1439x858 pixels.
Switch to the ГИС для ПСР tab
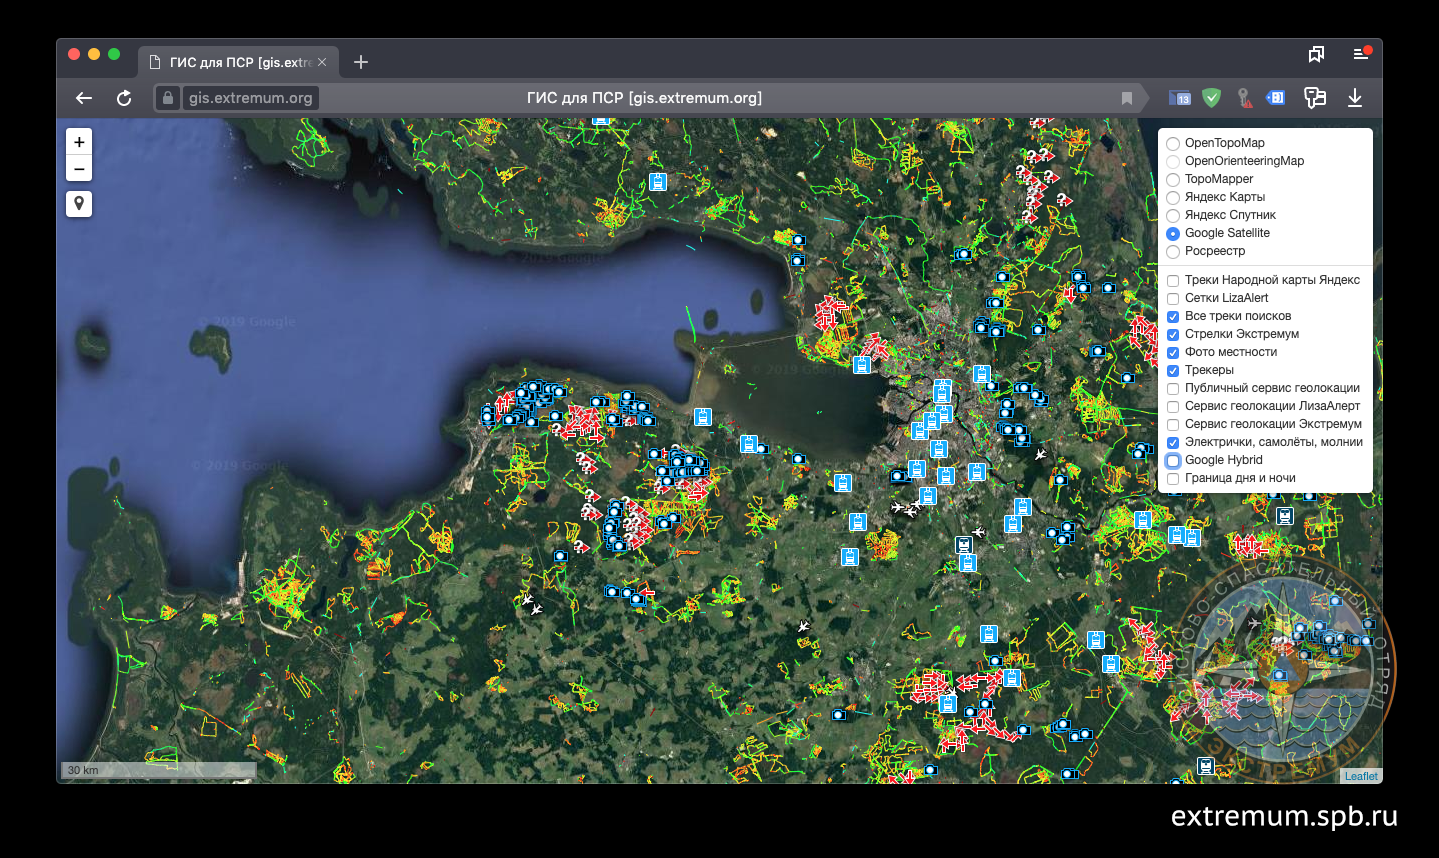coord(240,62)
